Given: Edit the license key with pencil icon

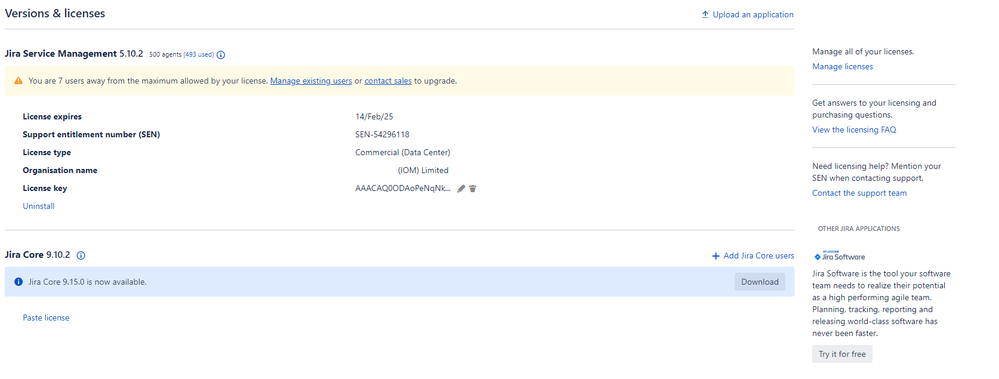Looking at the screenshot, I should click(461, 189).
